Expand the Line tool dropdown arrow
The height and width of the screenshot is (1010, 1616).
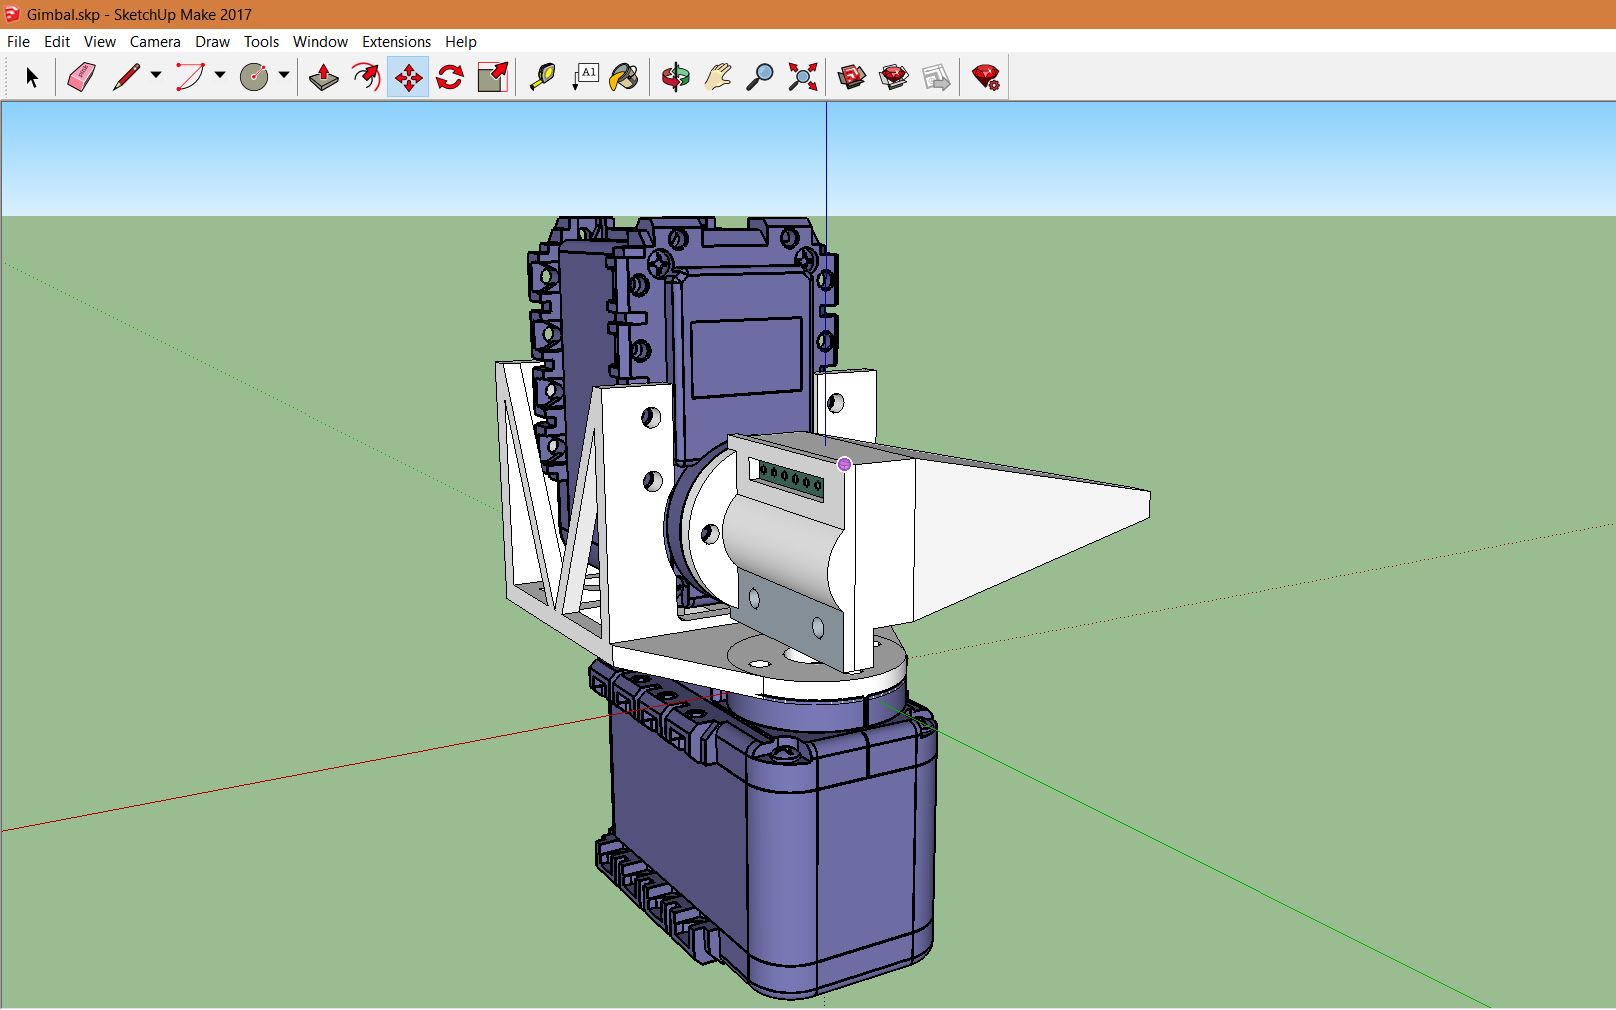coord(156,75)
